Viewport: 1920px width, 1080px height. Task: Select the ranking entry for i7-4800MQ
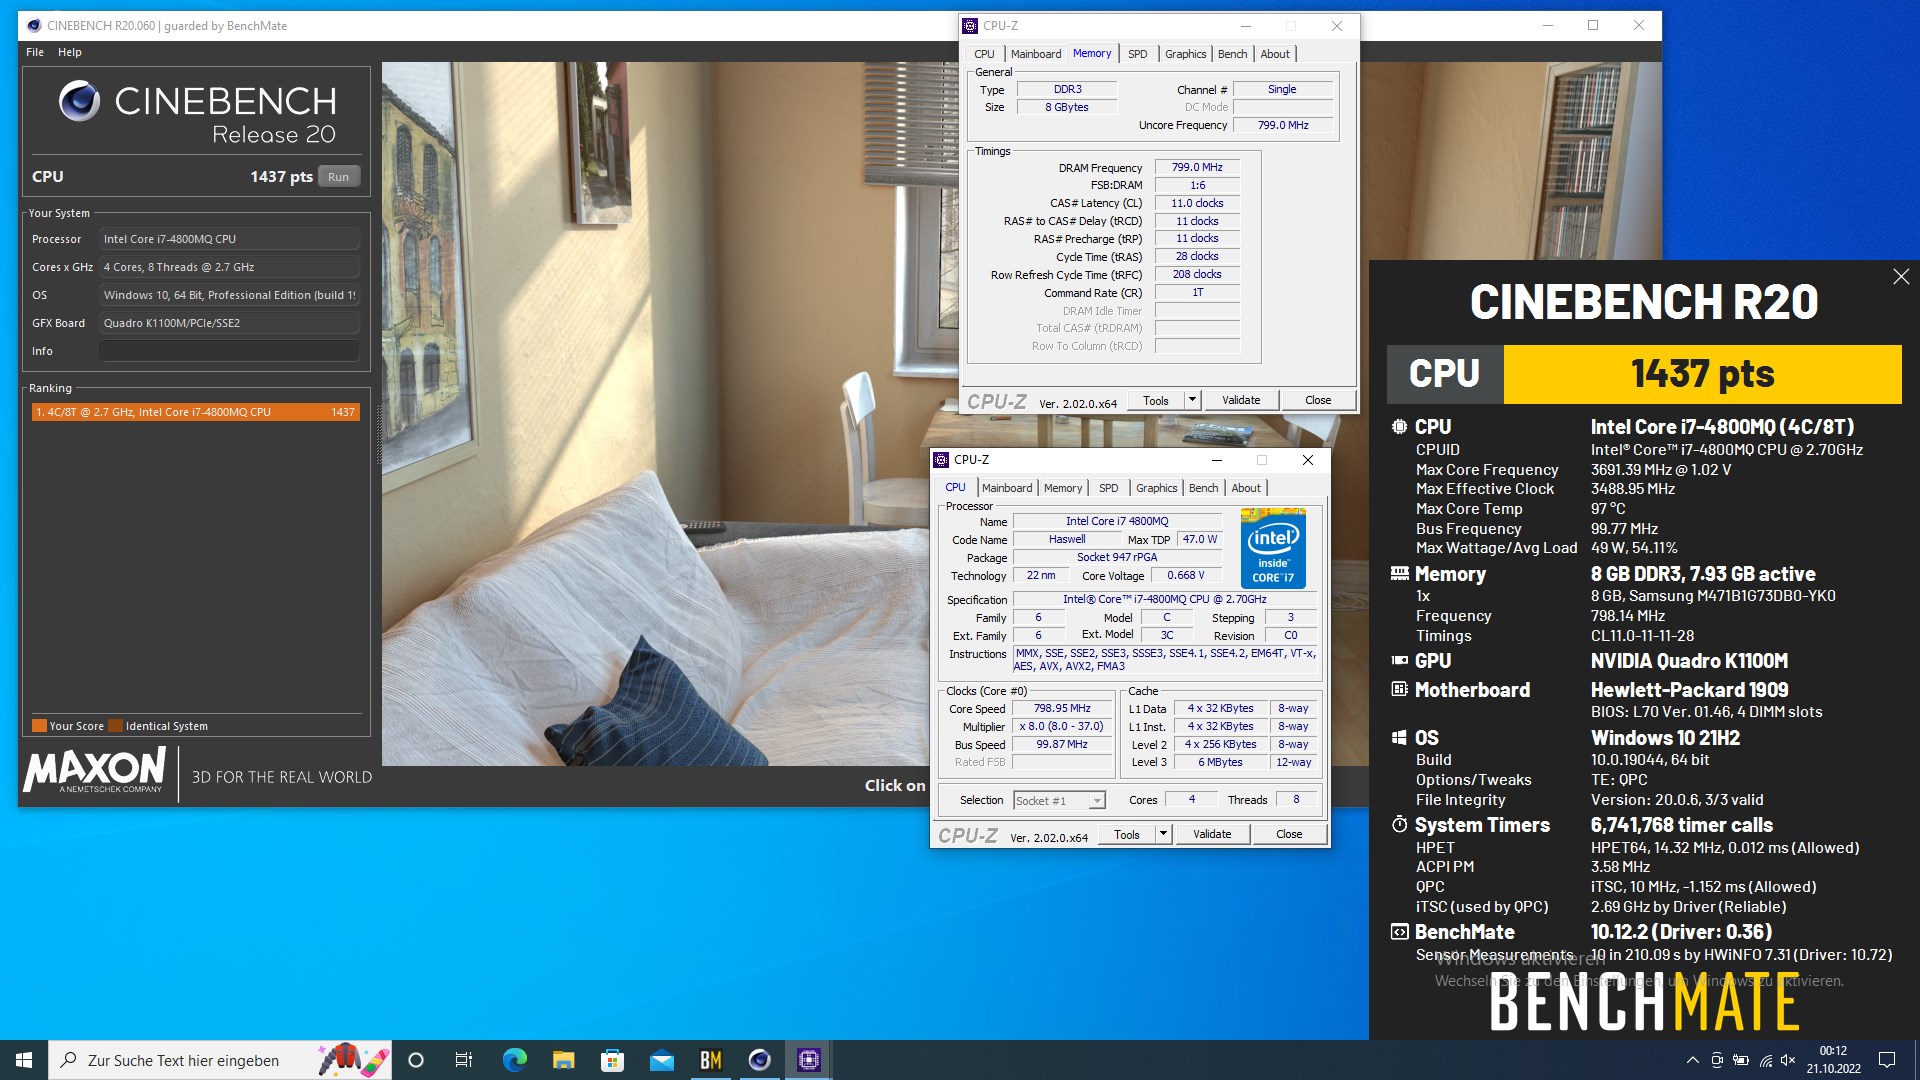click(195, 412)
